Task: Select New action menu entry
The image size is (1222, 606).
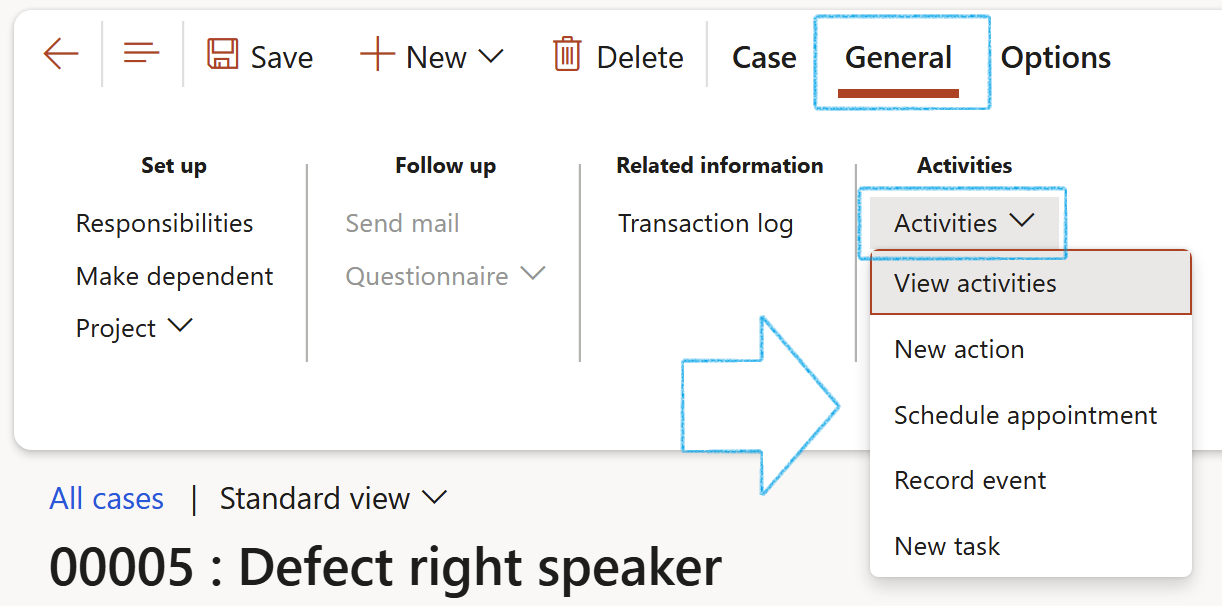Action: (x=959, y=349)
